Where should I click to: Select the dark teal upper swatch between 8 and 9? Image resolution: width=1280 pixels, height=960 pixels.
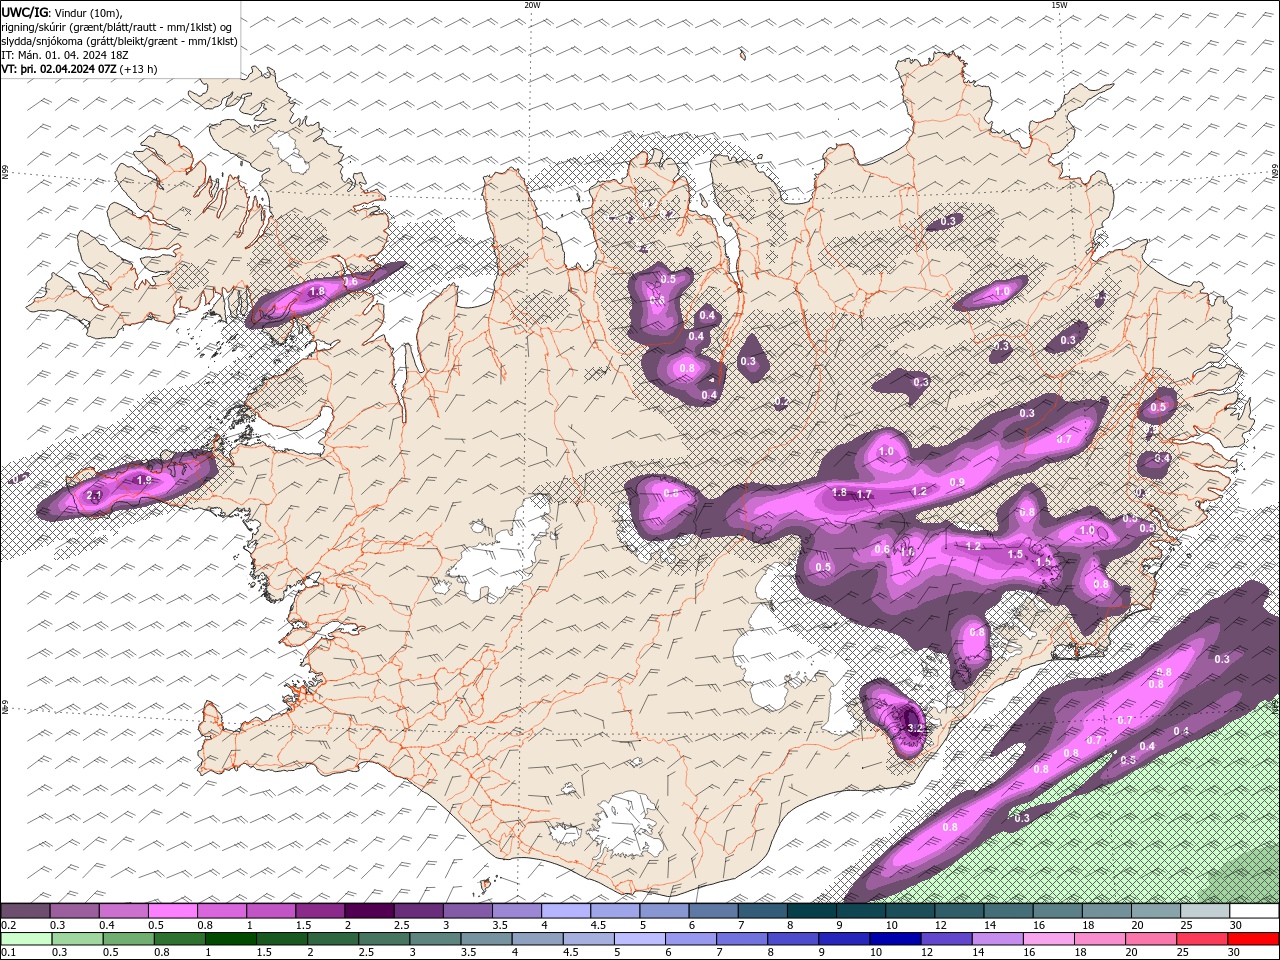pyautogui.click(x=812, y=911)
